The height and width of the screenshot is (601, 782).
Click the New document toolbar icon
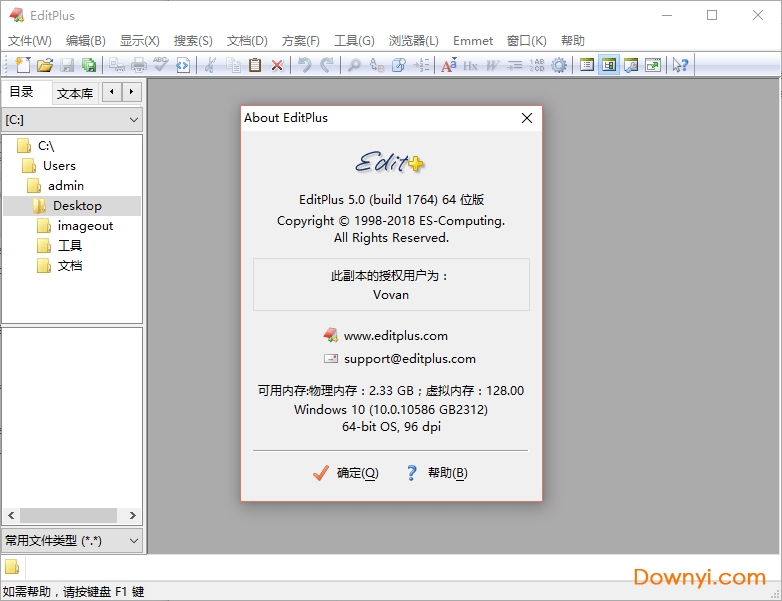[23, 65]
